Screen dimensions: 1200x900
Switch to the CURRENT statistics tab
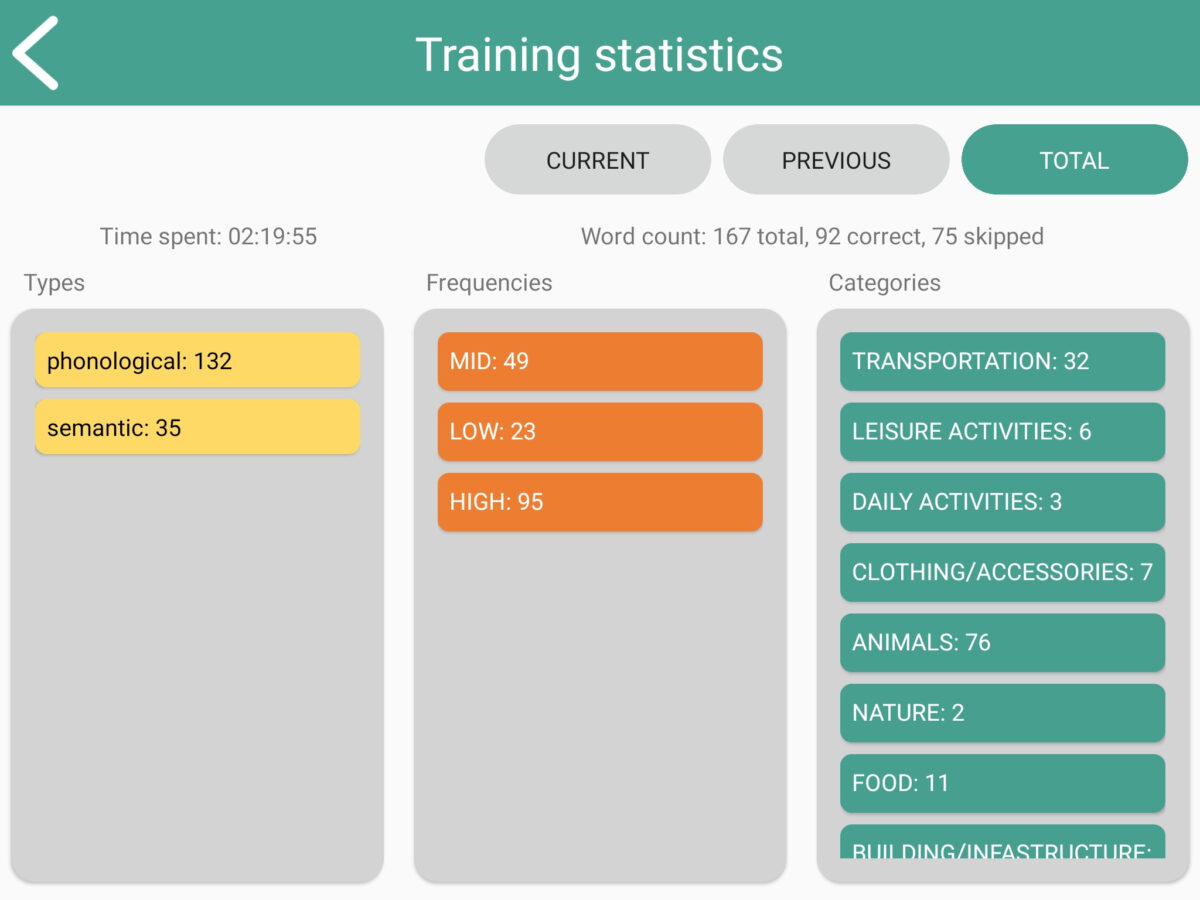pyautogui.click(x=597, y=160)
